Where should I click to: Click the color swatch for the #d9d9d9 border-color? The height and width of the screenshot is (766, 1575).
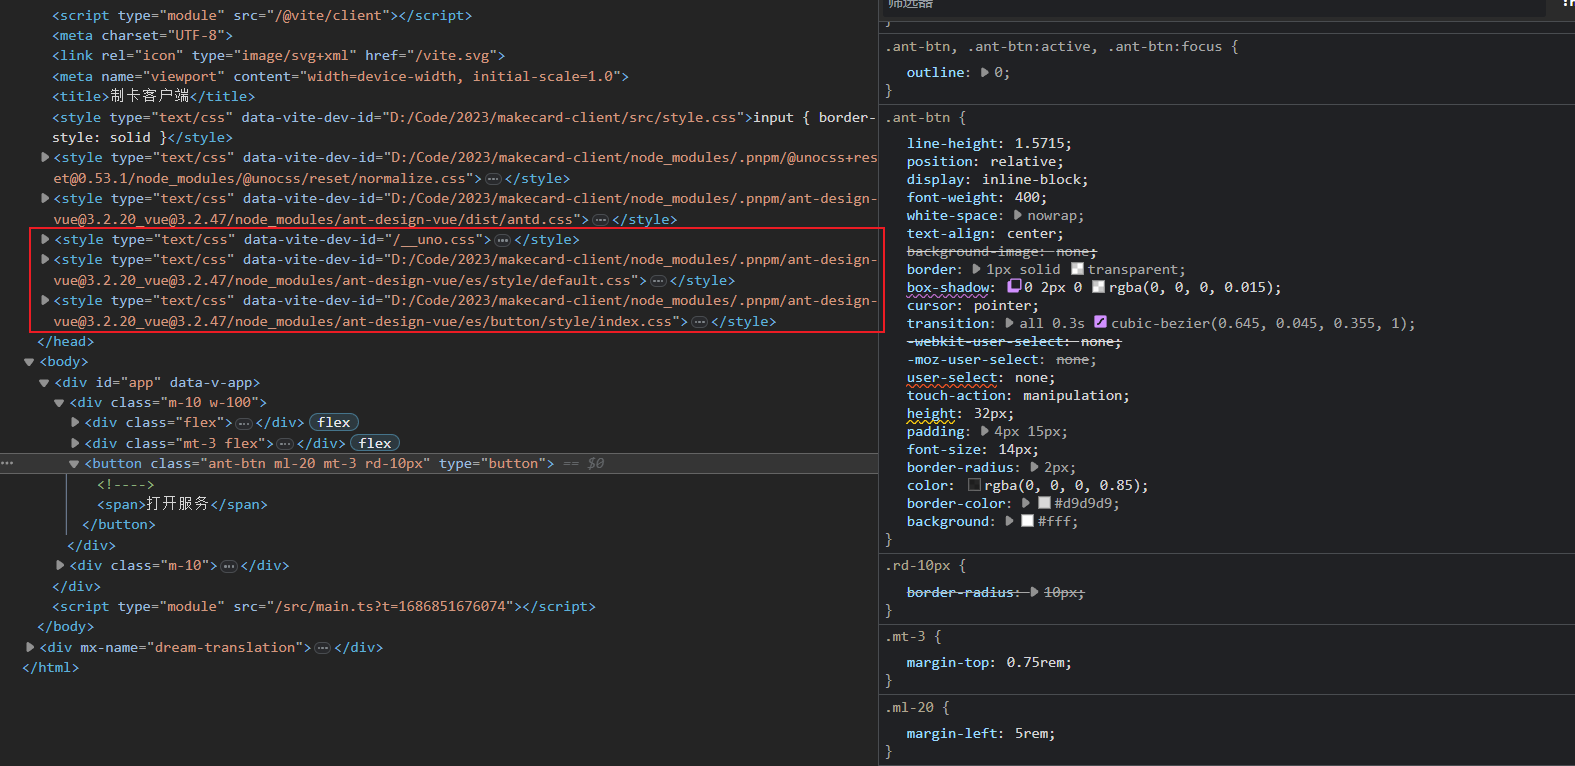(x=1044, y=503)
